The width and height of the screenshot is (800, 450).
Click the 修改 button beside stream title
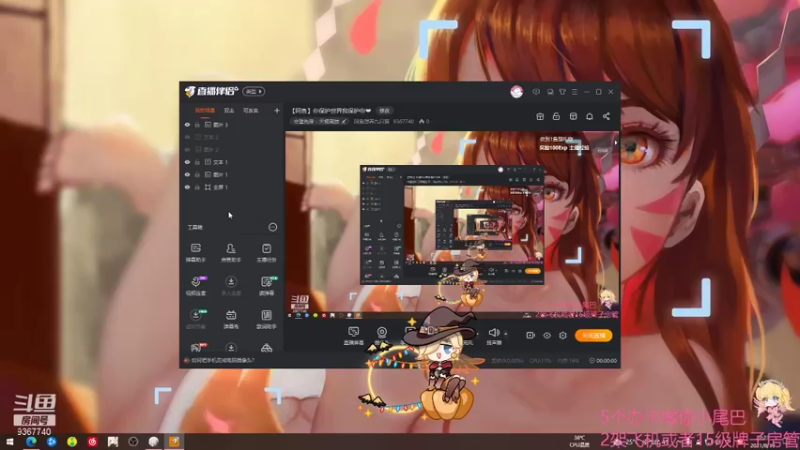pos(384,111)
